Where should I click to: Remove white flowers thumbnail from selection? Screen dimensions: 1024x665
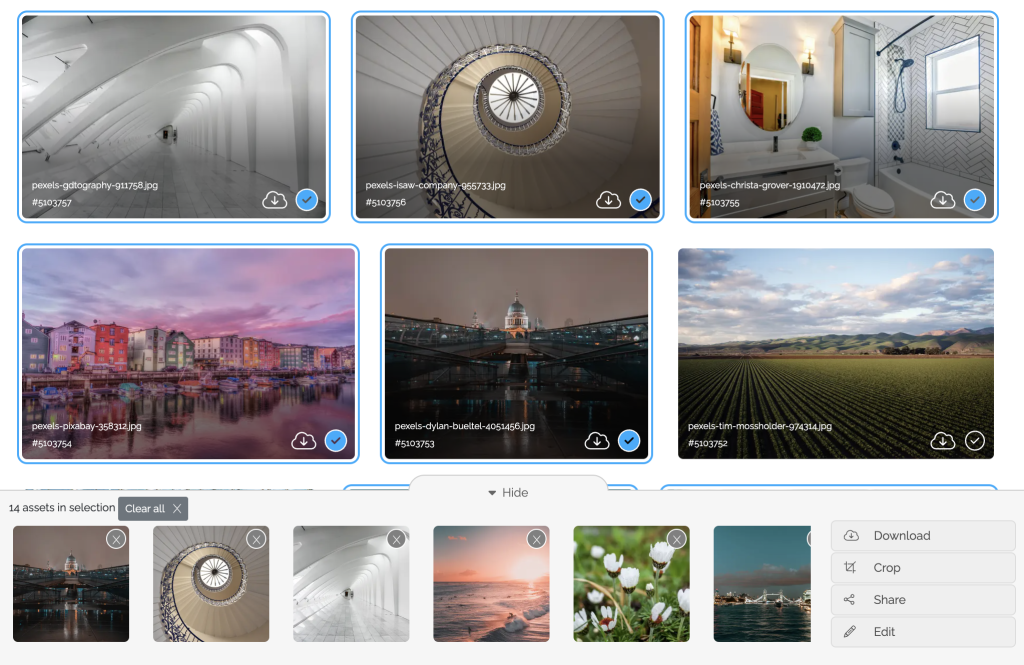pyautogui.click(x=677, y=540)
